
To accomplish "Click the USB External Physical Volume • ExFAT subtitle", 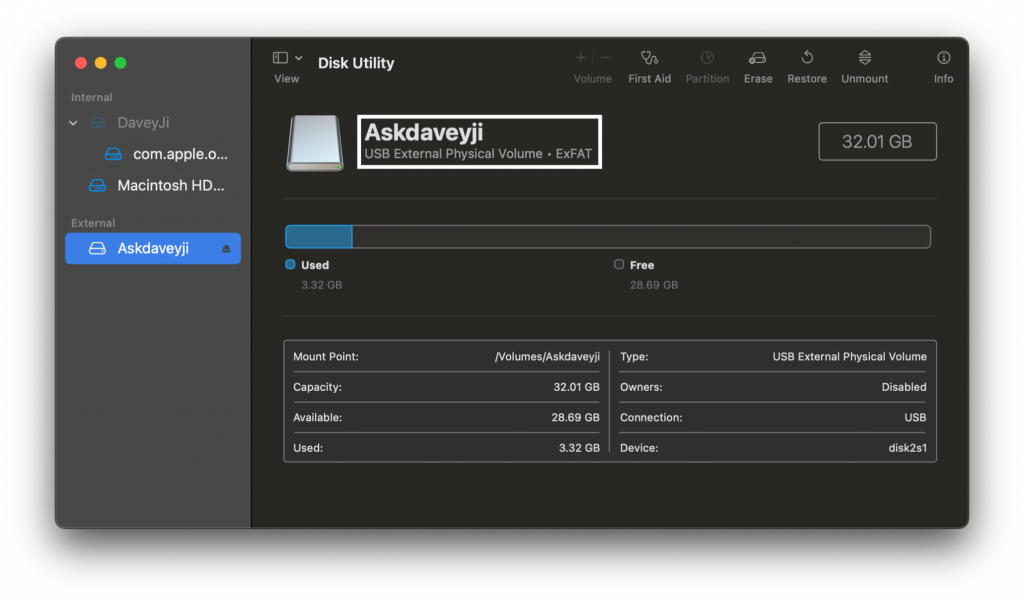I will pos(478,154).
